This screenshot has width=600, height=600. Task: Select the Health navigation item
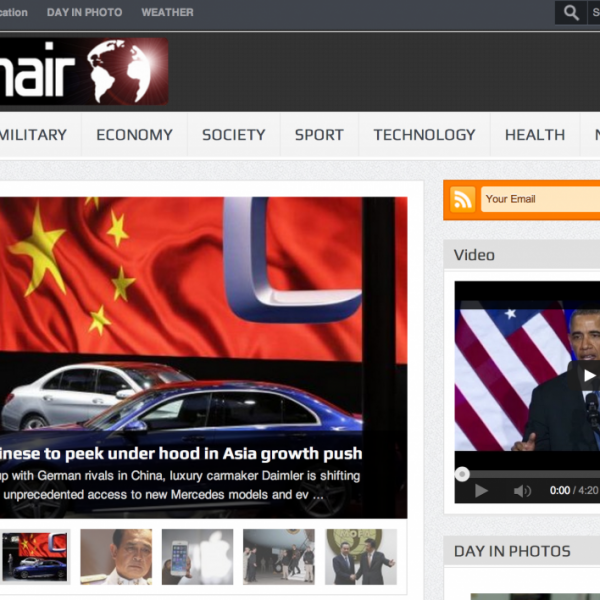point(534,135)
